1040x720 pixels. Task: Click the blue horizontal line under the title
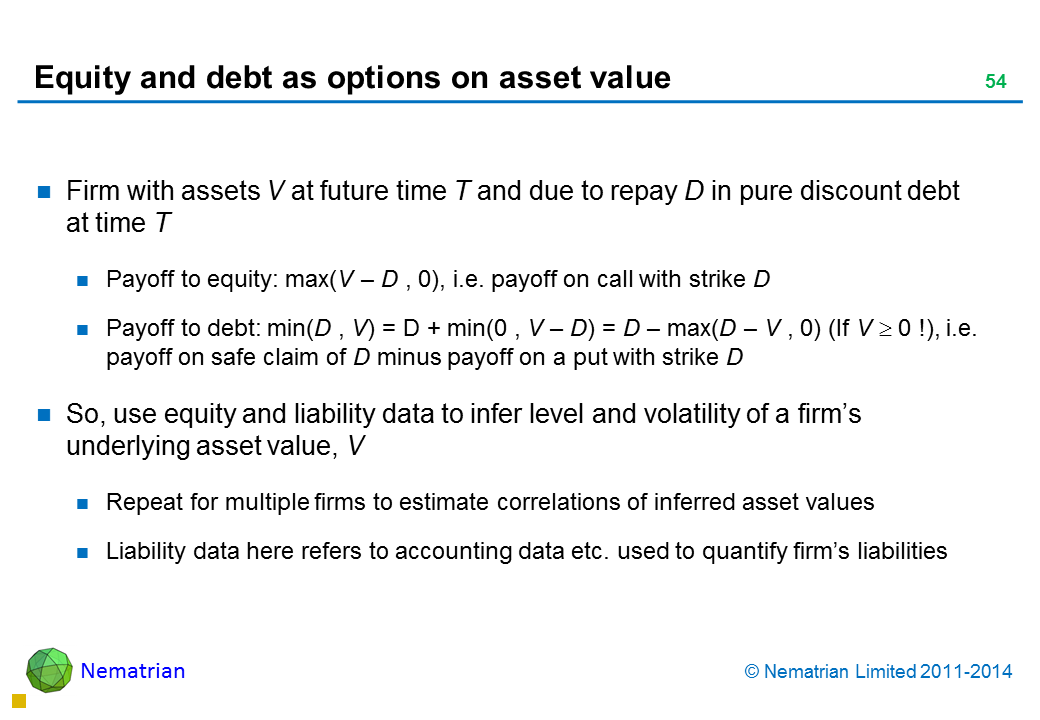pos(520,102)
